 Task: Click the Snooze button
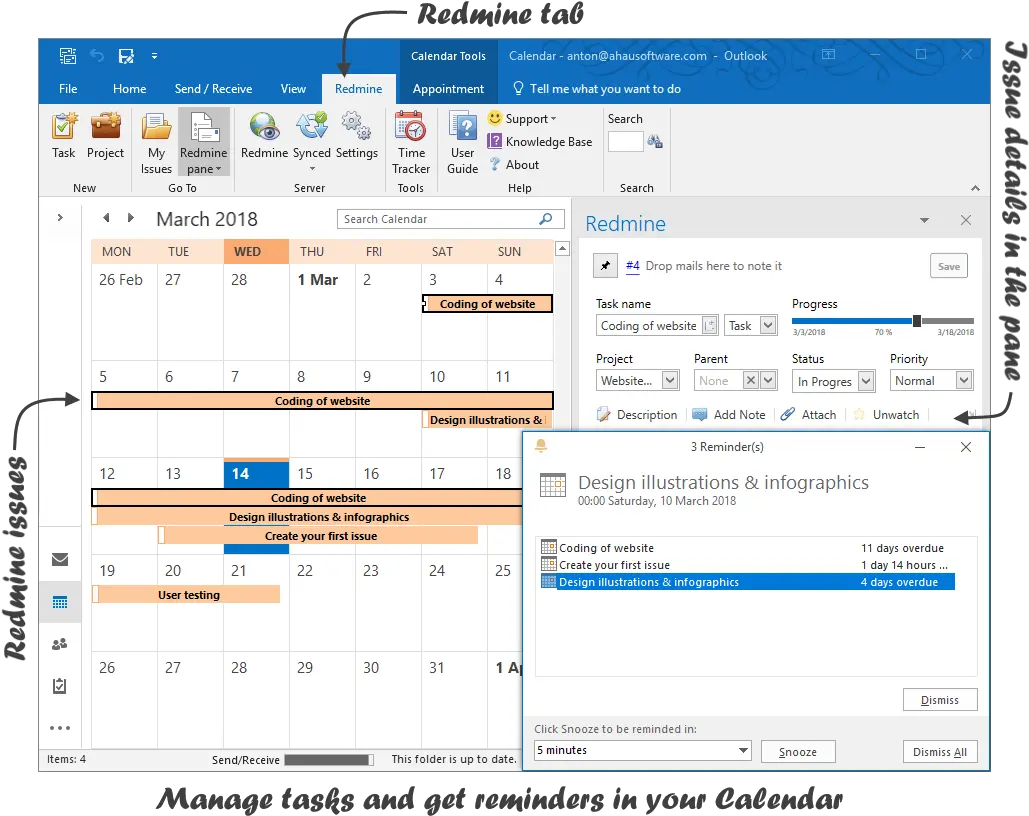pos(798,752)
